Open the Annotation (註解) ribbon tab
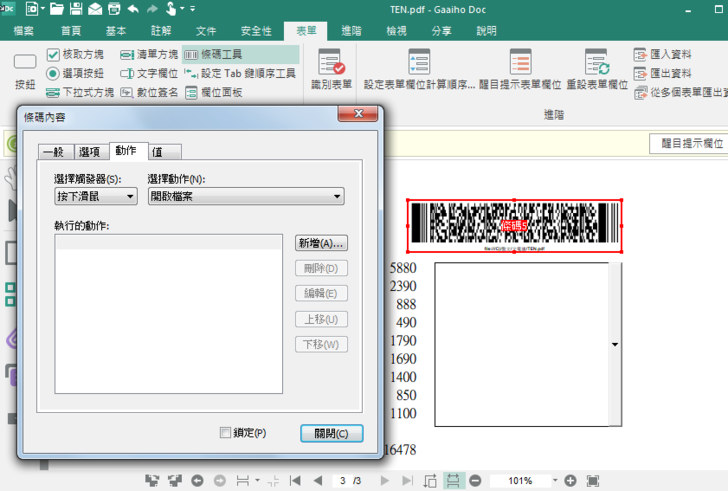Screen dimensions: 728x491 [161, 31]
